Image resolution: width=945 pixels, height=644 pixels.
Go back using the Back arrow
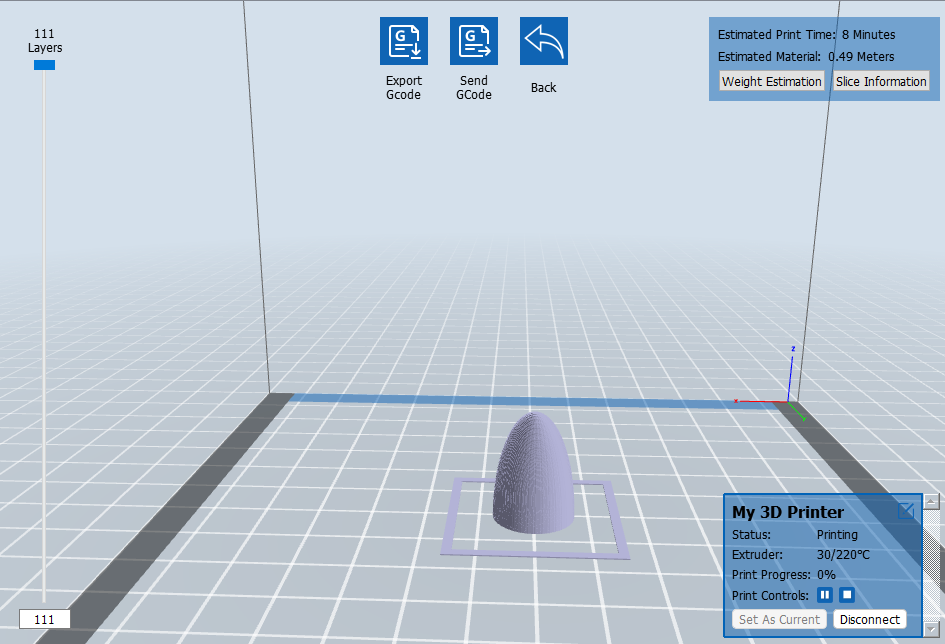coord(544,41)
